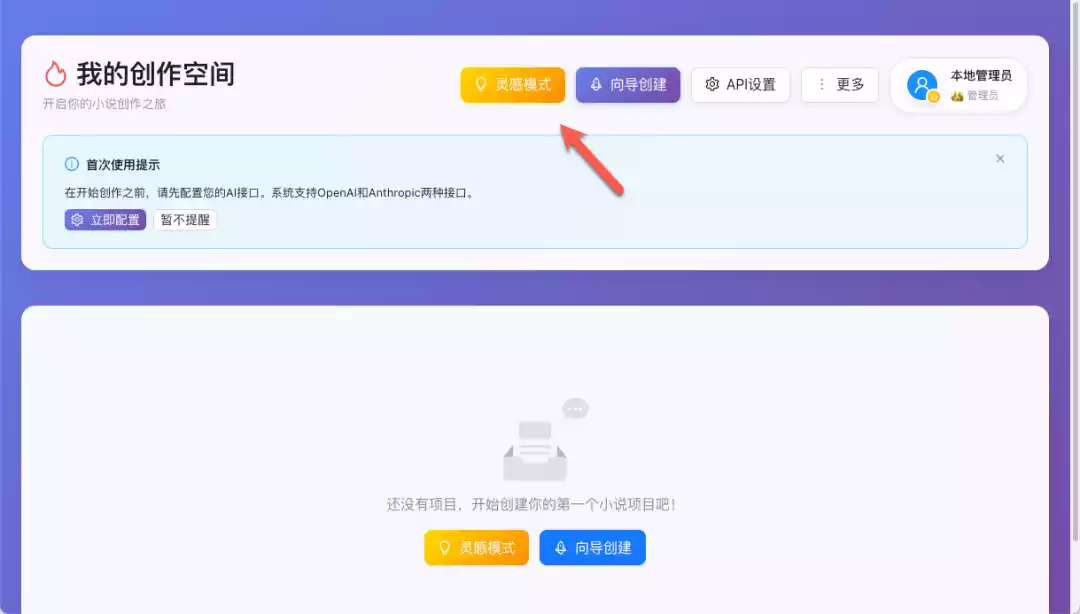Click the lightbulb icon on bottom 灵感模式 button
This screenshot has width=1080, height=614.
click(x=447, y=547)
